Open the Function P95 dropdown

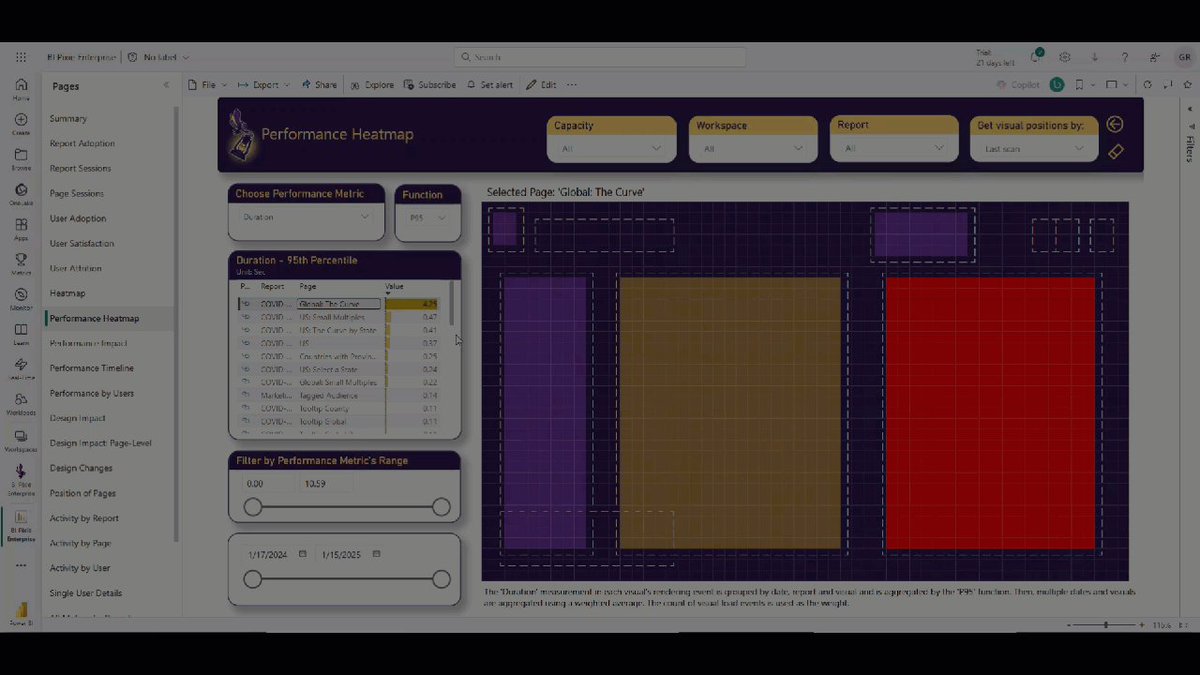pyautogui.click(x=428, y=217)
